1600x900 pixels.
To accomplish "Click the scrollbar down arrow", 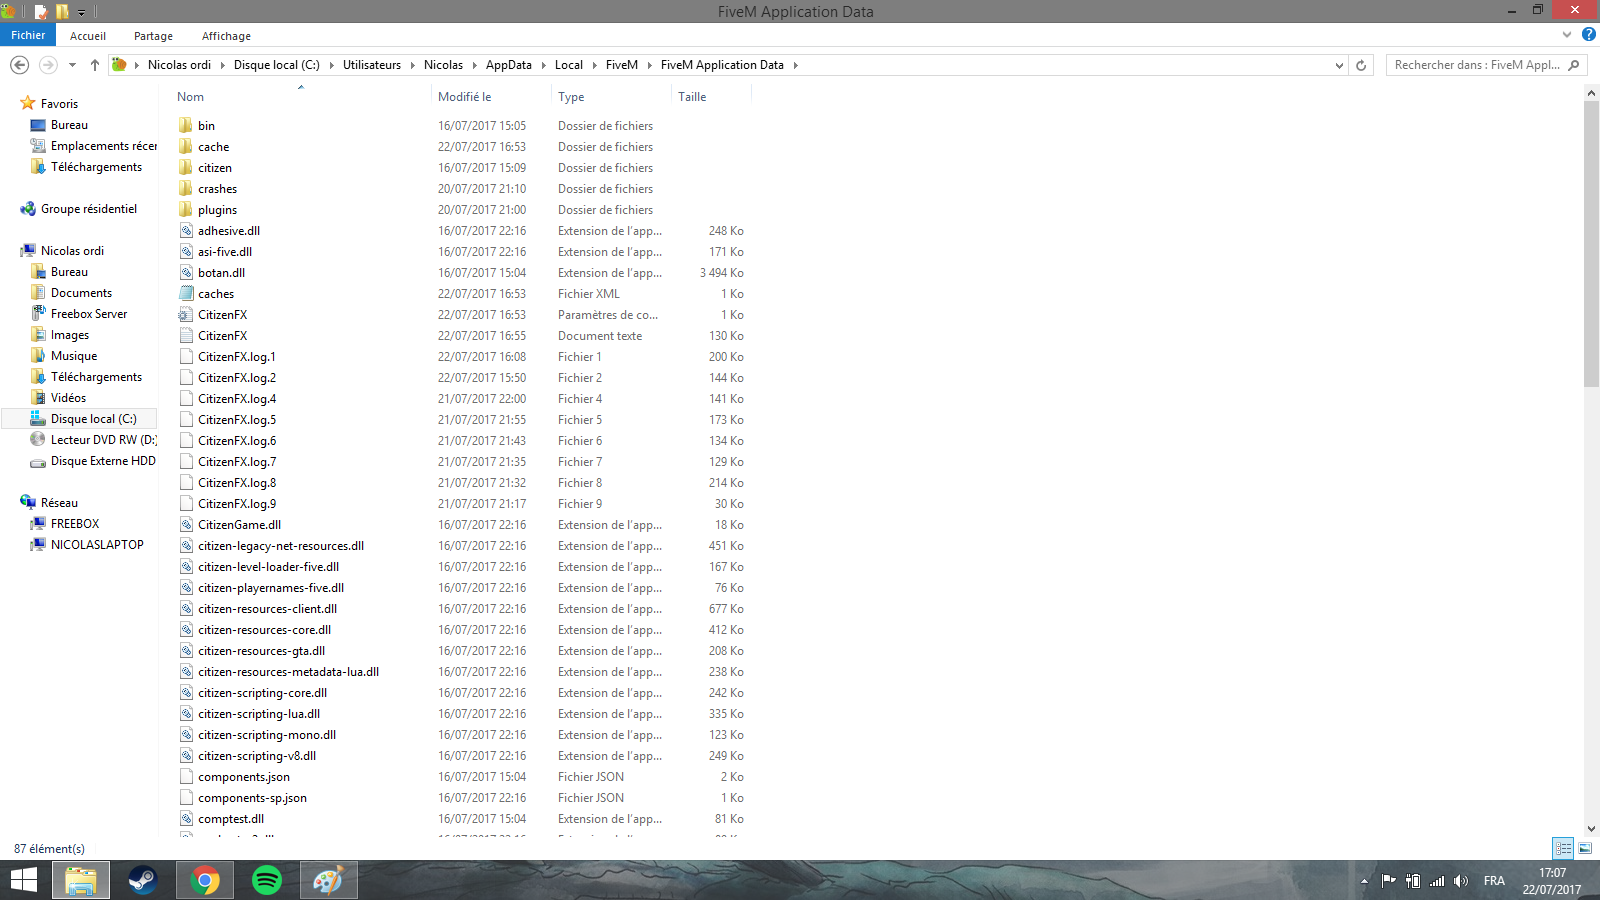I will pos(1591,828).
